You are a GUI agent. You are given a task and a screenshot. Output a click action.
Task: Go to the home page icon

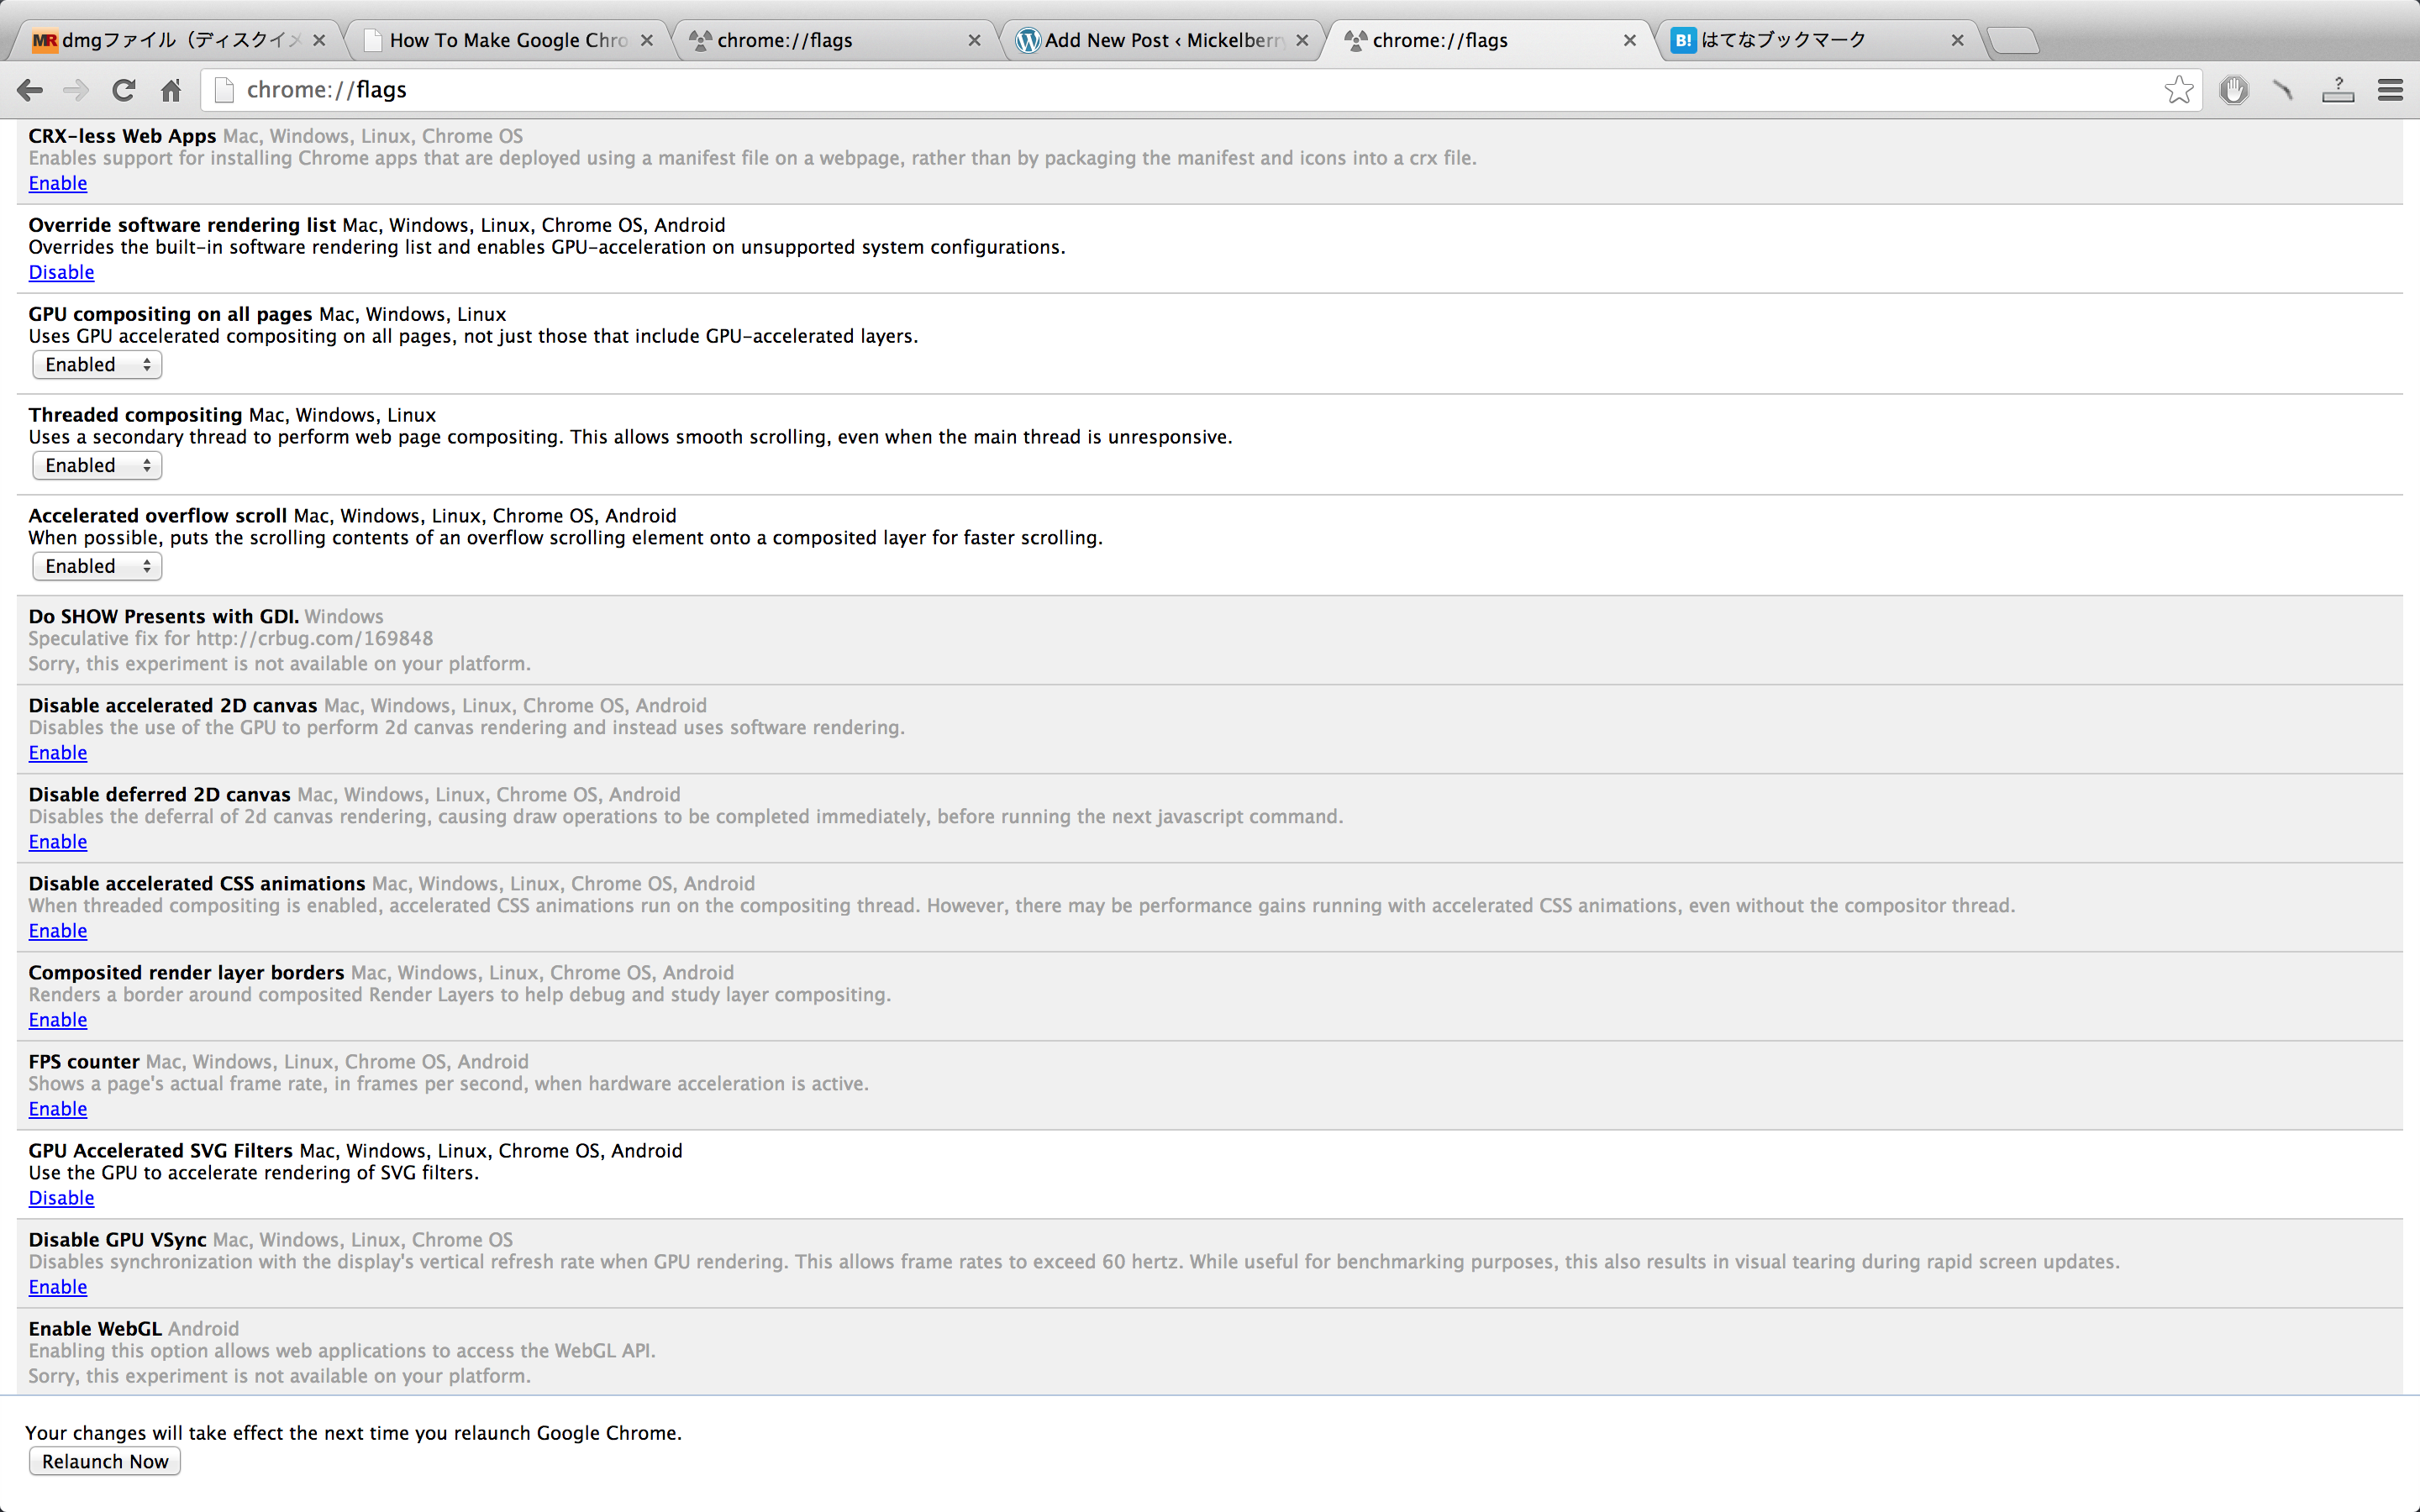[x=171, y=90]
